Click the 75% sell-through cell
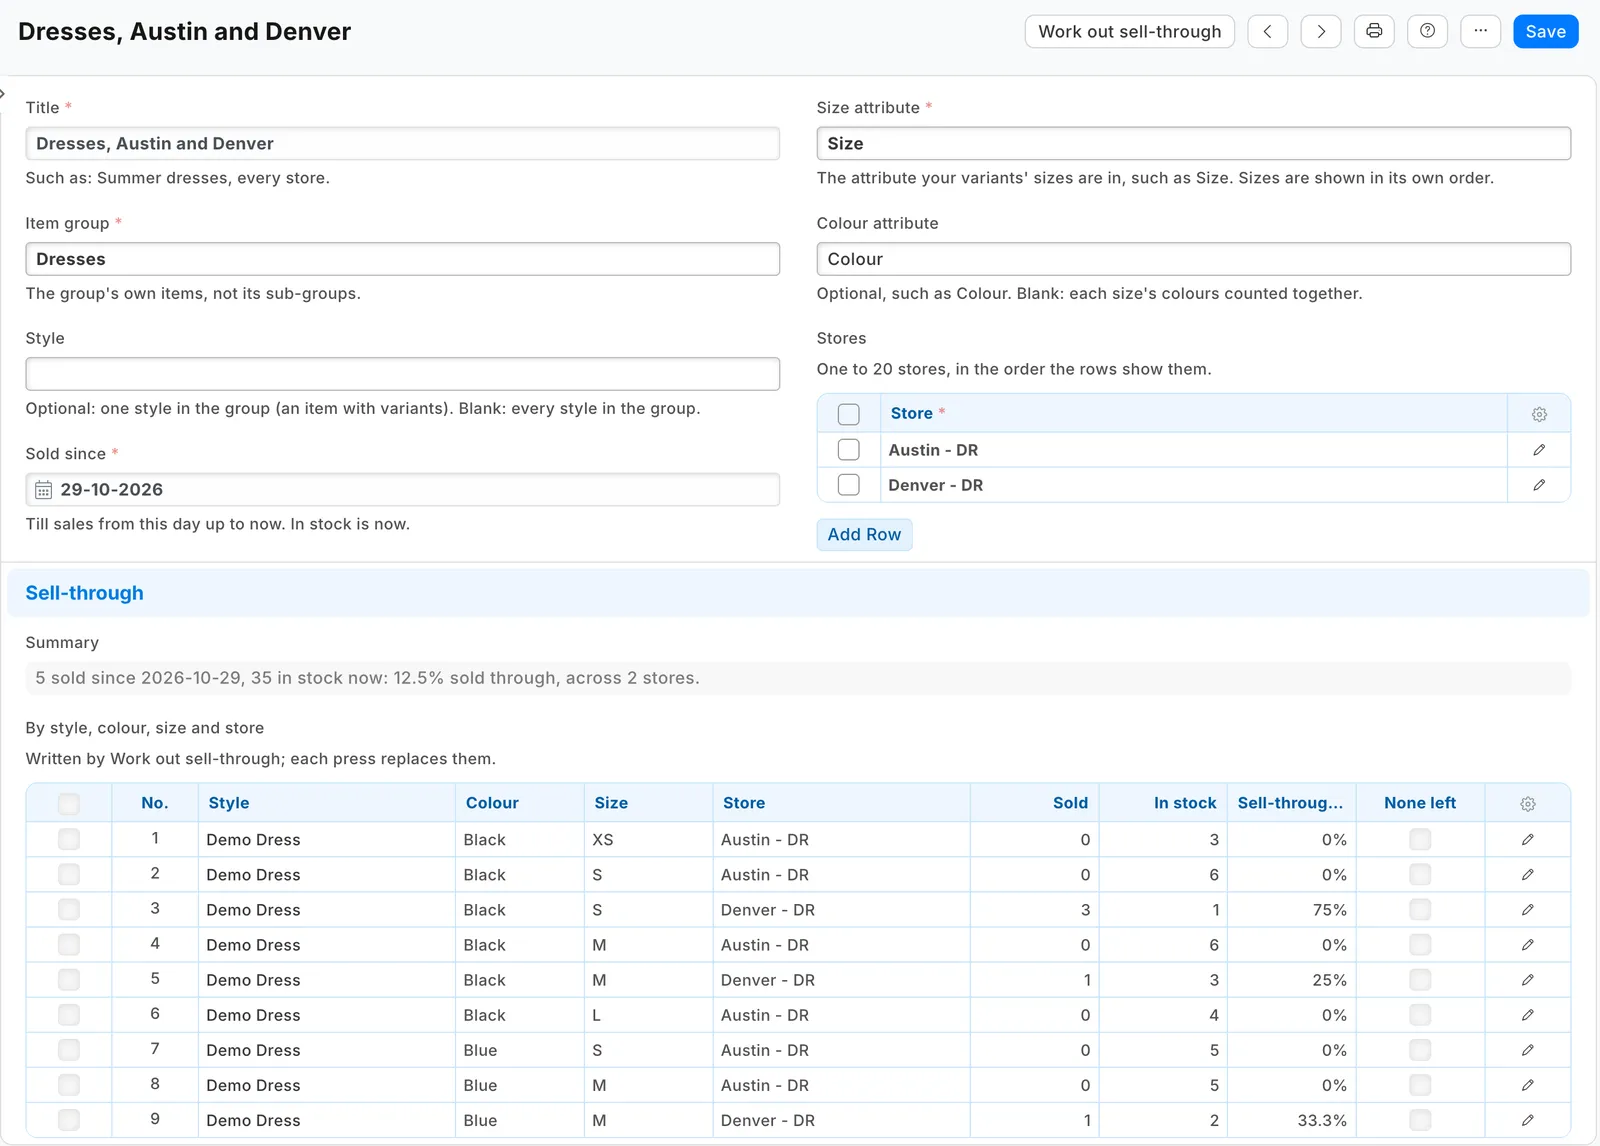 click(1292, 910)
